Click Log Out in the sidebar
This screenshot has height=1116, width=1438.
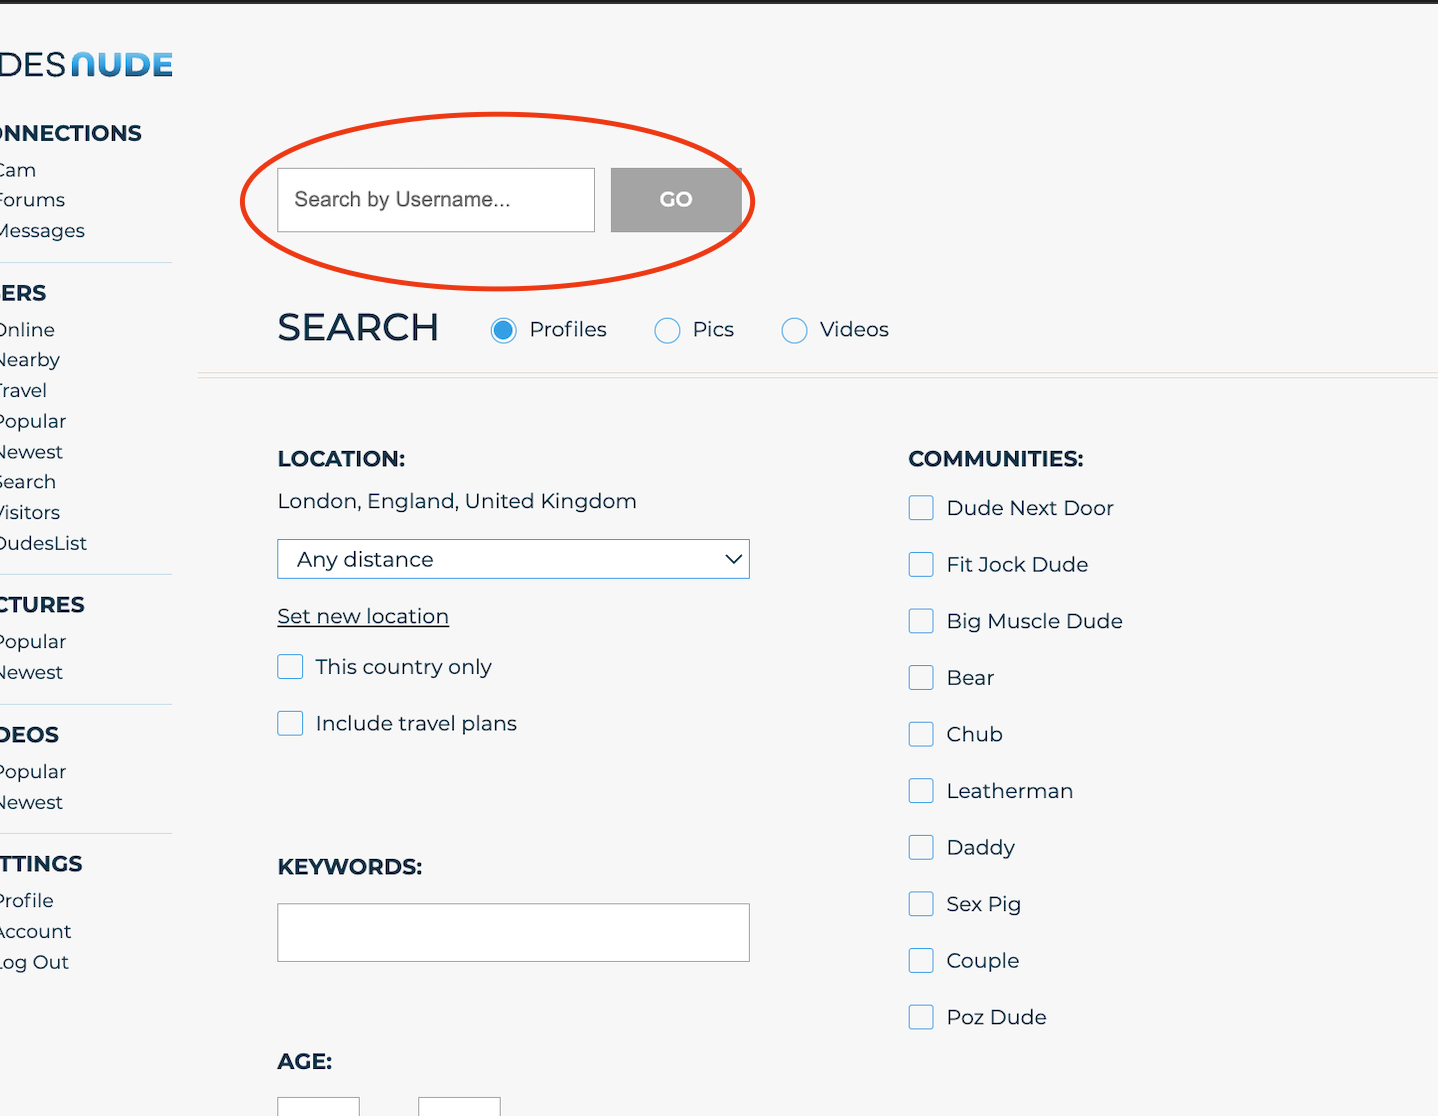click(x=34, y=962)
